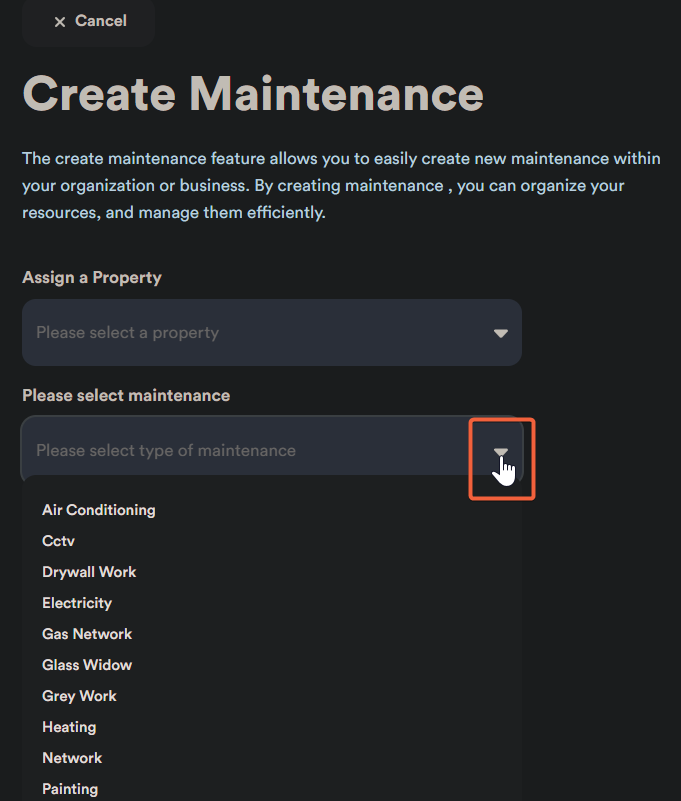This screenshot has height=801, width=681.
Task: Expand the Assign a Property dropdown arrow
Action: click(x=501, y=333)
